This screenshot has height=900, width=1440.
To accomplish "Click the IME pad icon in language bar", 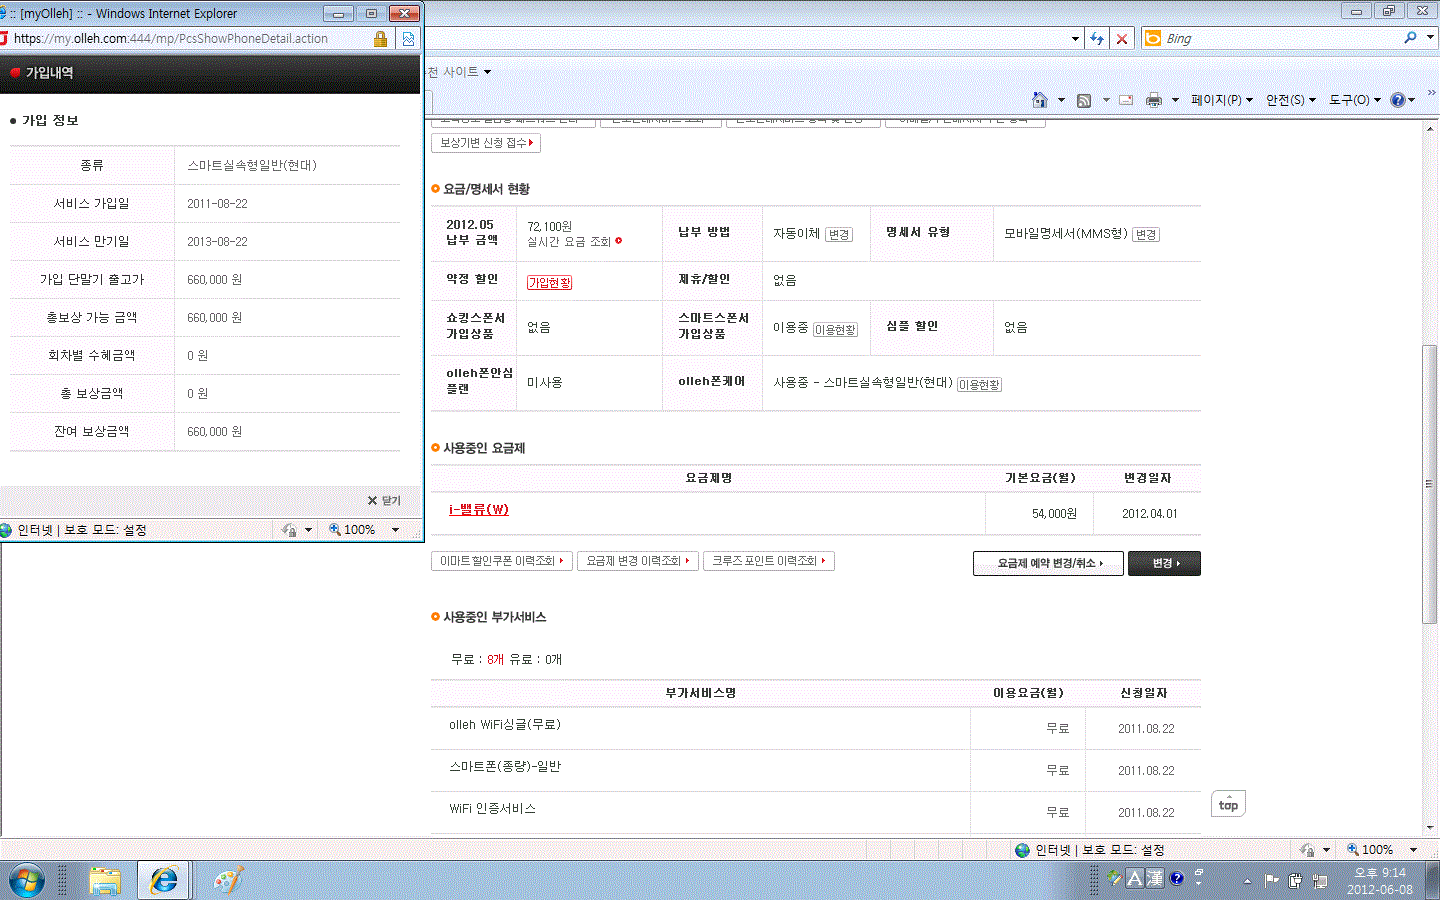I will tap(1114, 878).
